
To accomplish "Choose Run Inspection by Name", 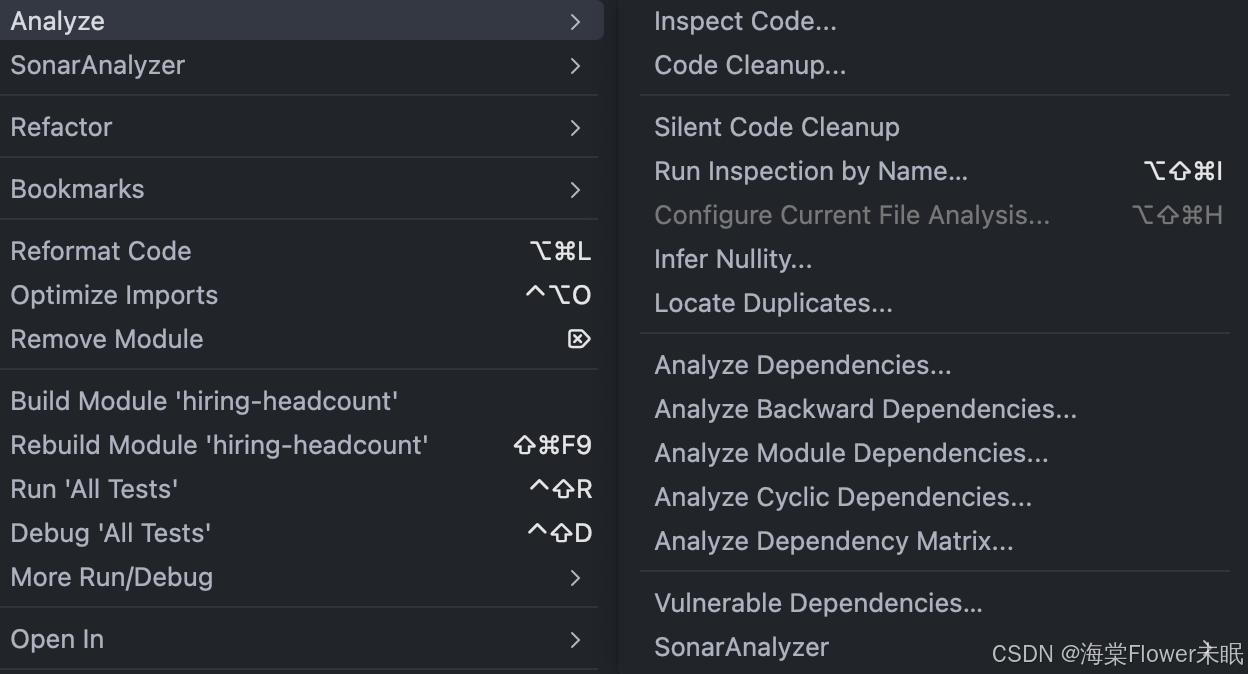I will (x=811, y=172).
